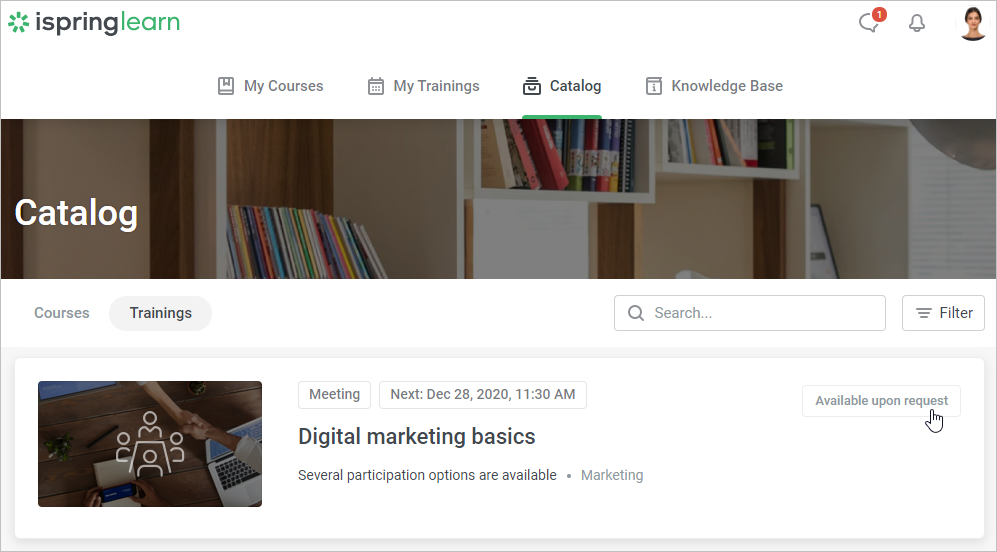Switch to My Trainings tab
The height and width of the screenshot is (552, 997).
click(x=436, y=86)
